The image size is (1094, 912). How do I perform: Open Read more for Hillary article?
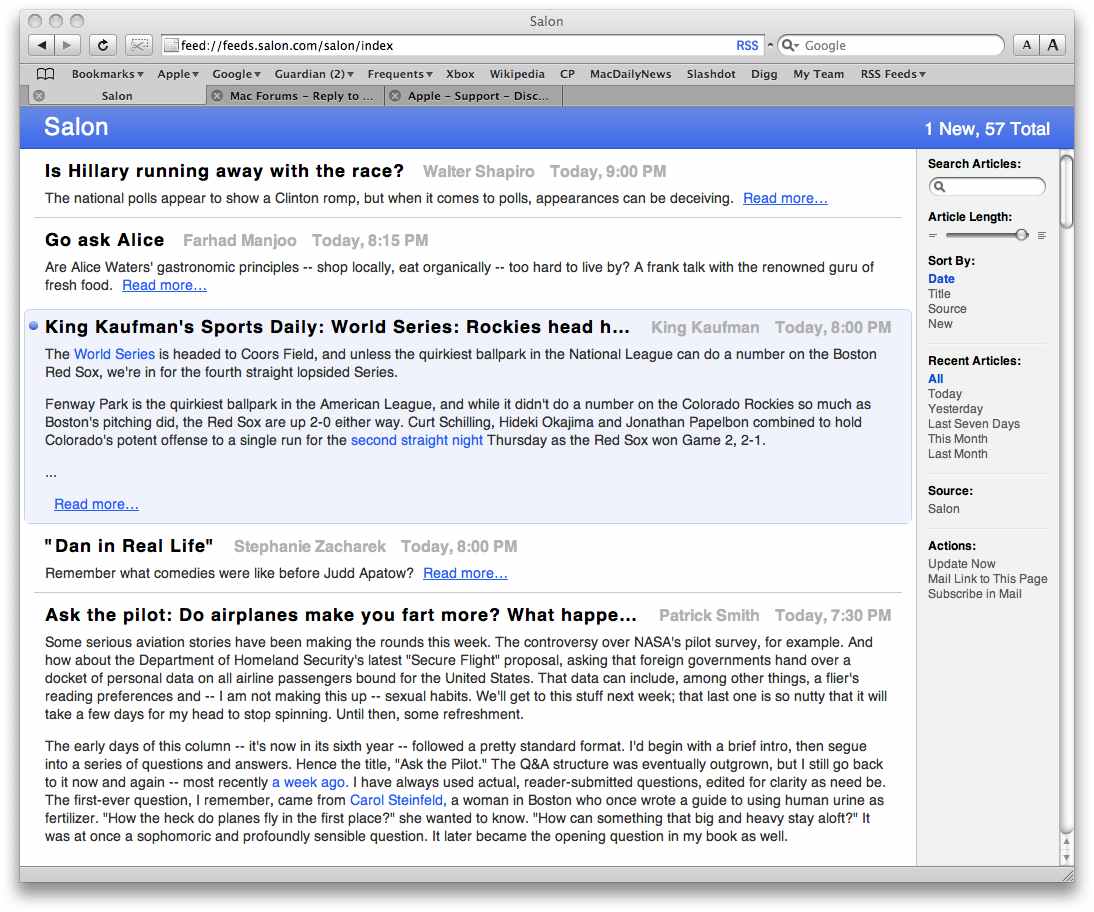tap(785, 198)
